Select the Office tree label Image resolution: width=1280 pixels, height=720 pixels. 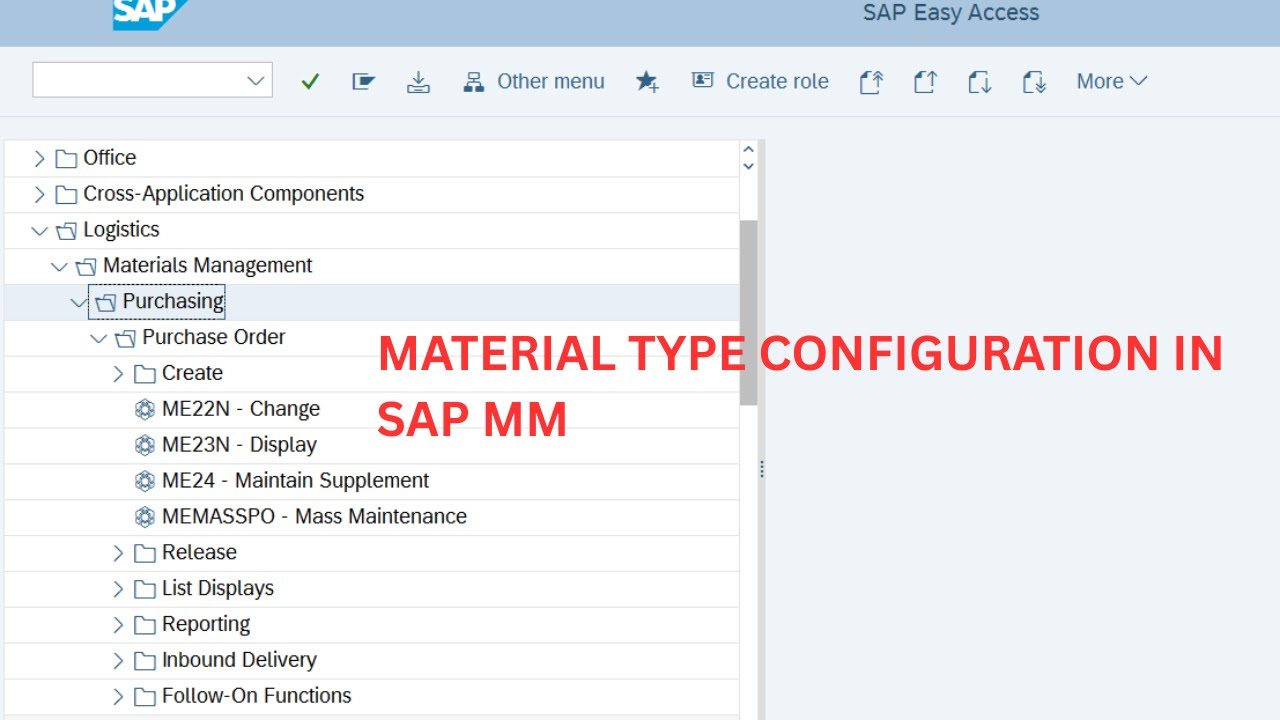point(109,158)
